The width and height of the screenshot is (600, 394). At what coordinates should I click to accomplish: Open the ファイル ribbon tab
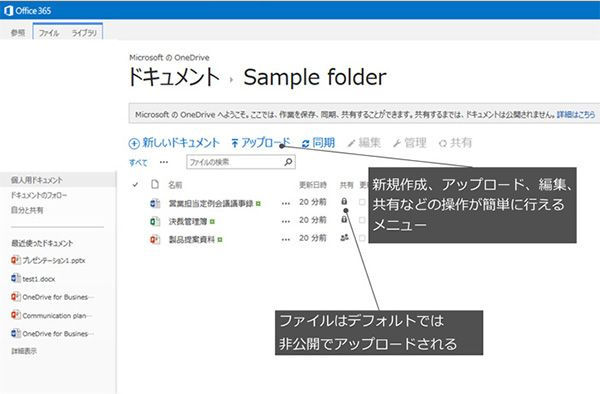click(x=49, y=33)
